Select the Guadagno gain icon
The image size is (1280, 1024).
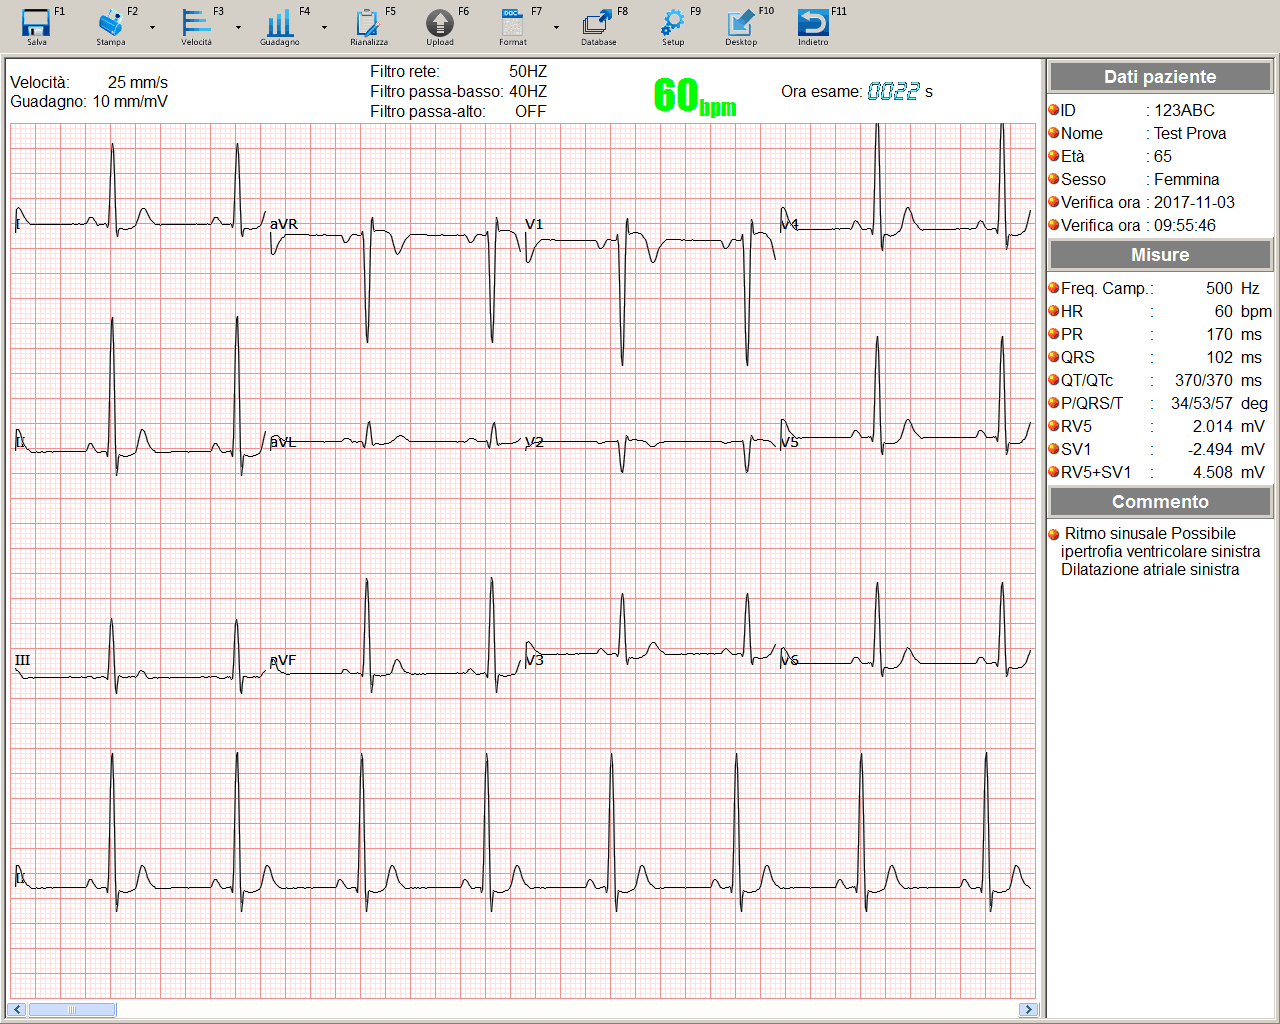[x=279, y=24]
